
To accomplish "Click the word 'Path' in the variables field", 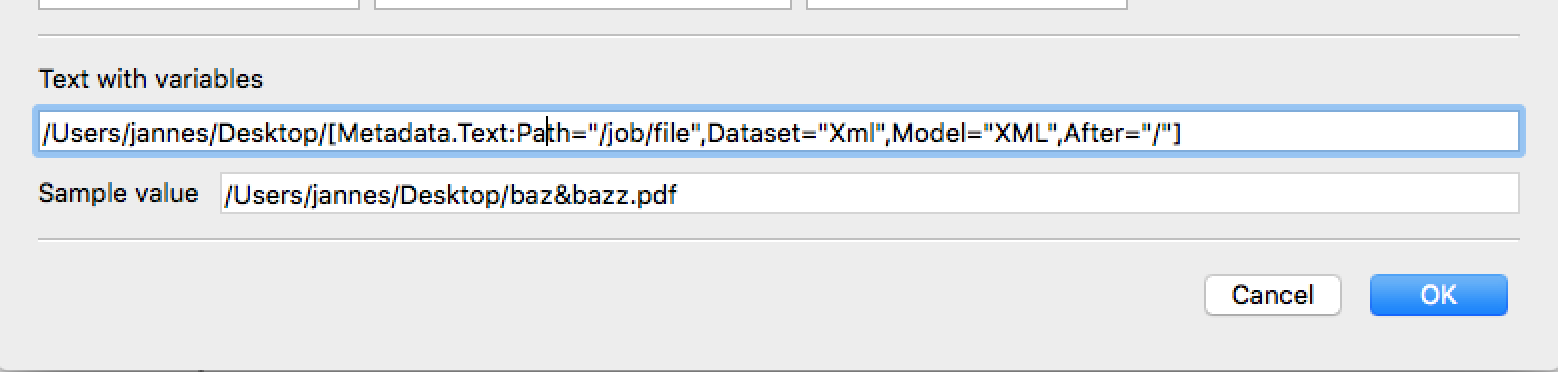I will pyautogui.click(x=542, y=132).
